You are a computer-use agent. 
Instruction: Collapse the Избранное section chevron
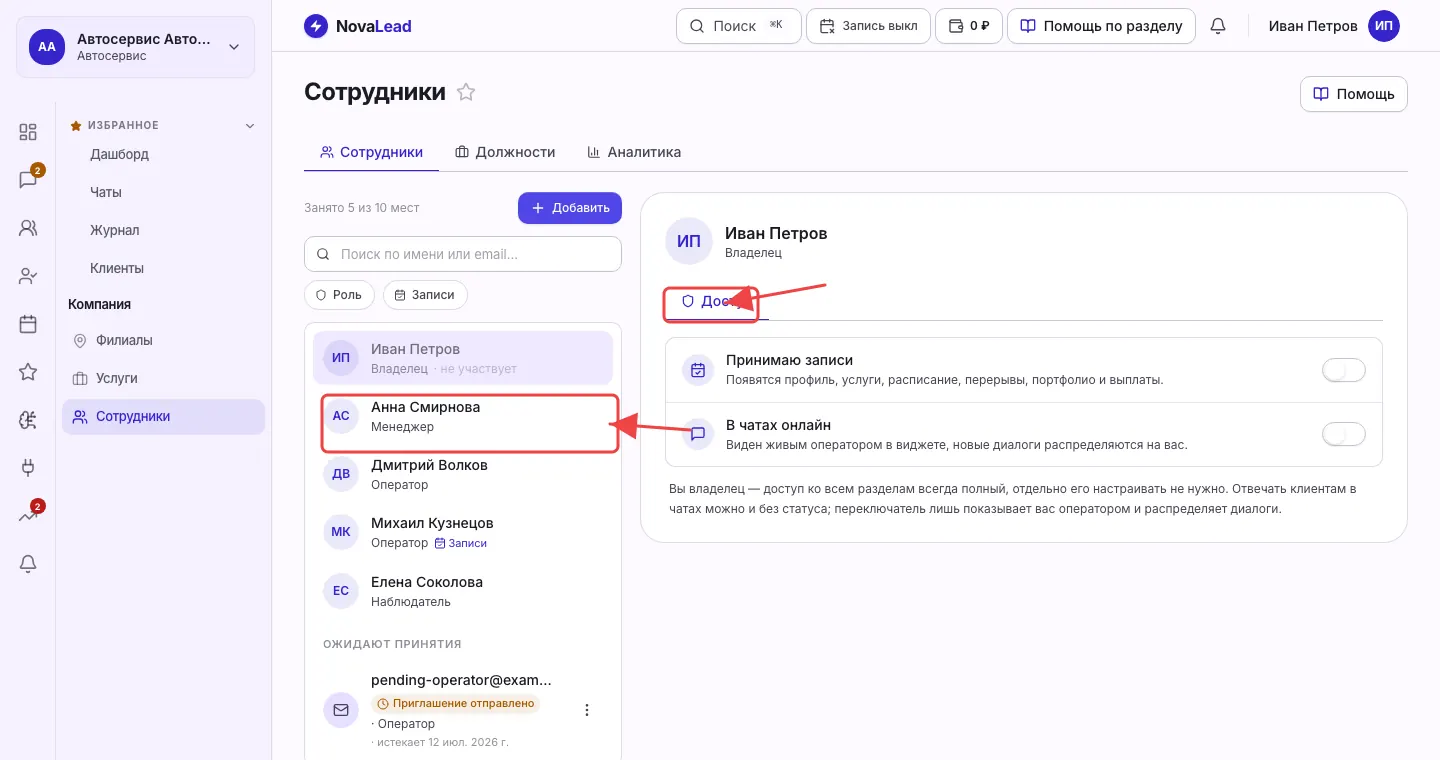[250, 126]
